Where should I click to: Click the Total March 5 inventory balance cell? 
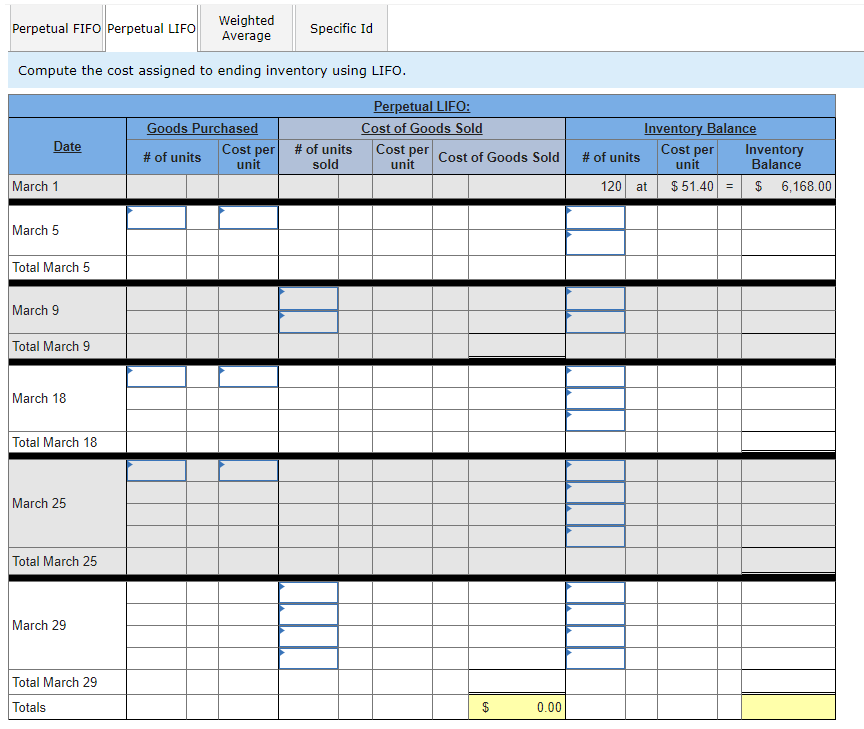tap(788, 267)
